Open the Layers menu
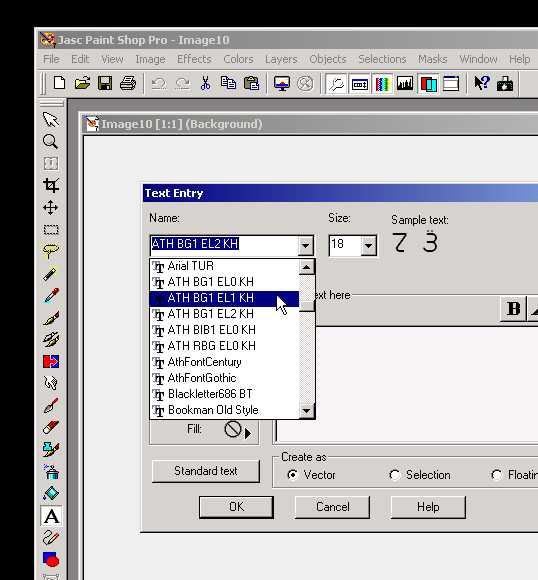Screen dimensions: 538x580 click(x=281, y=59)
